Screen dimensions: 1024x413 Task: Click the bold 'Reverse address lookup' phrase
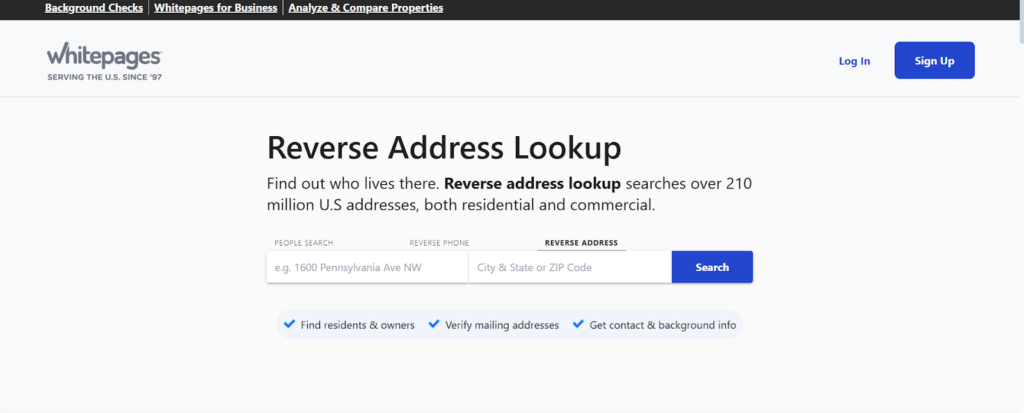[532, 184]
